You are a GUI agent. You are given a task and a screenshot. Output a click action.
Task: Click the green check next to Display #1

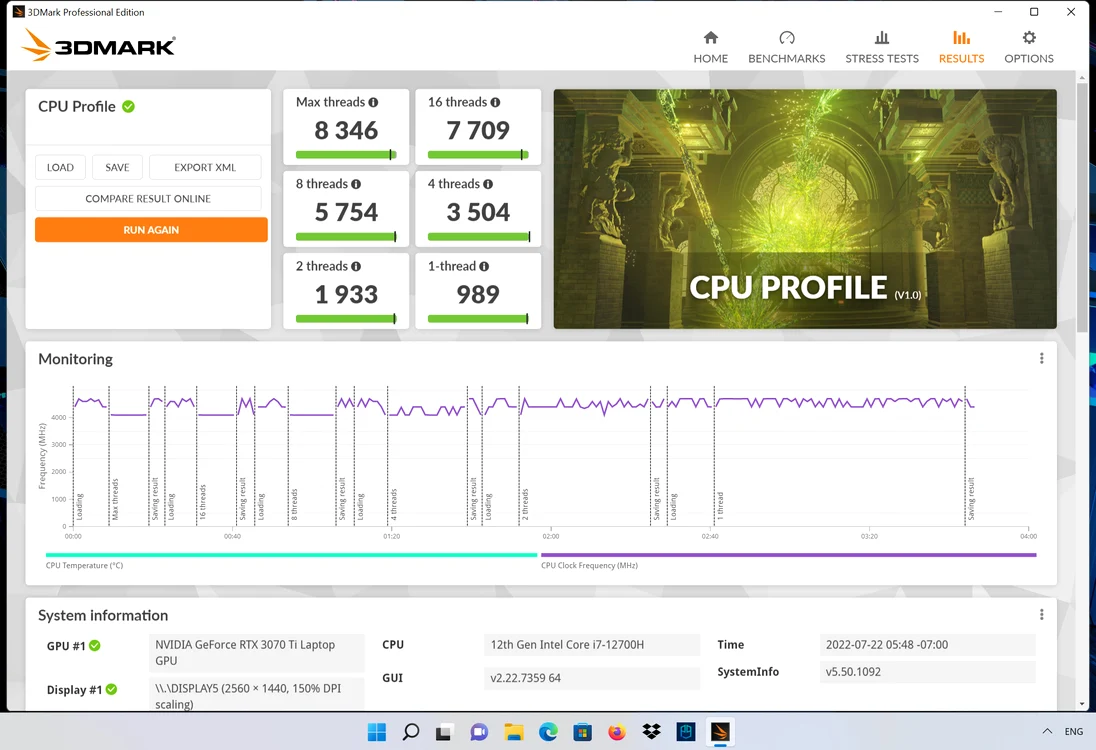(x=111, y=690)
